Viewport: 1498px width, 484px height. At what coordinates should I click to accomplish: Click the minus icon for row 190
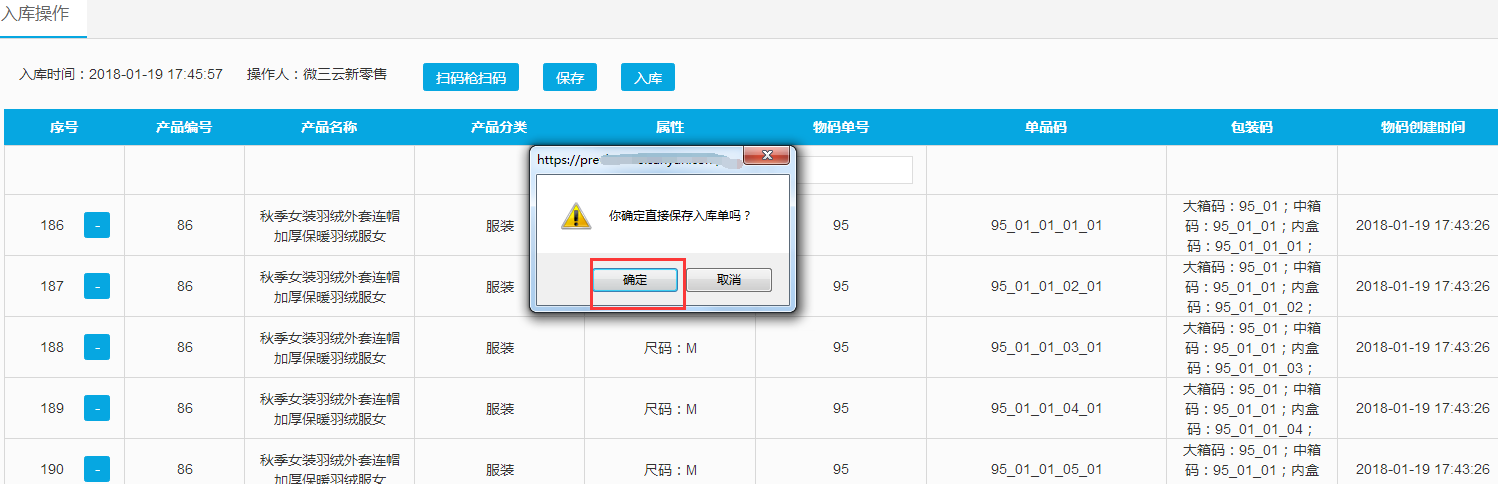pyautogui.click(x=96, y=469)
